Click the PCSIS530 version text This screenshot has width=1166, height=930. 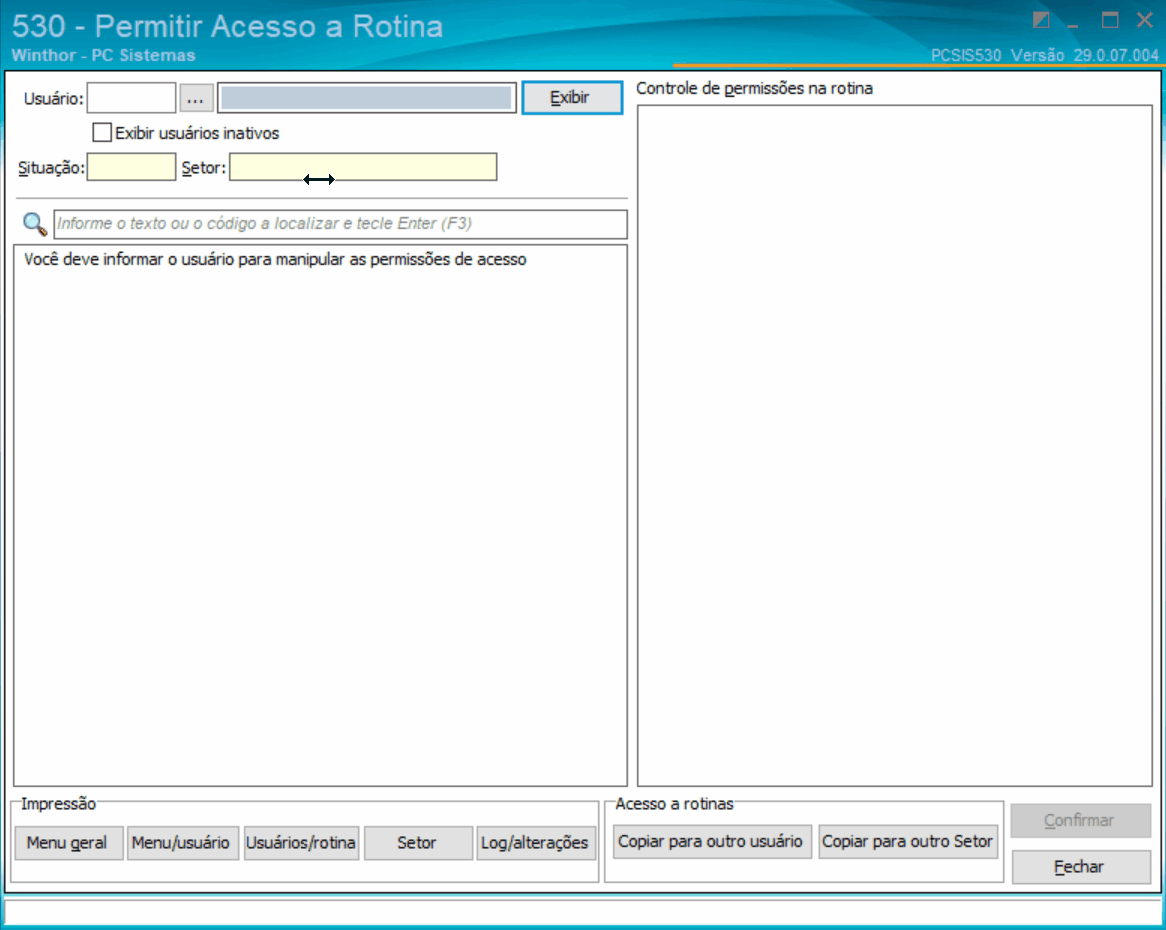1044,55
